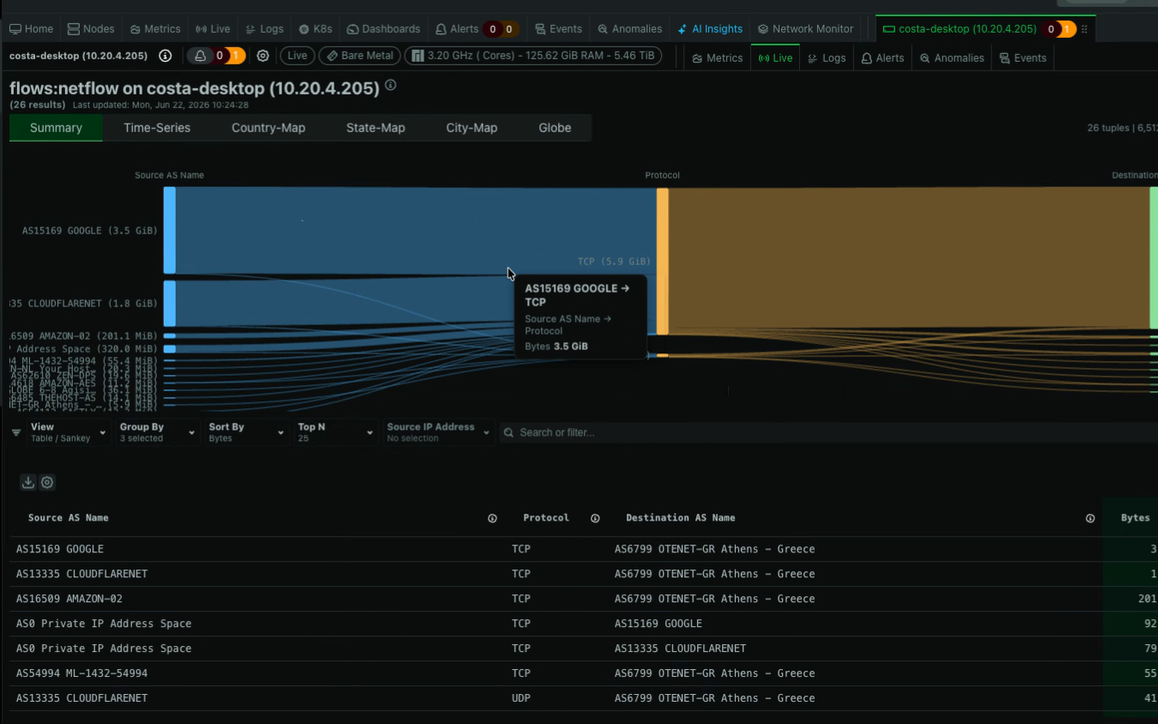Click the AS15169 GOOGLE blue Sankey node

click(170, 230)
